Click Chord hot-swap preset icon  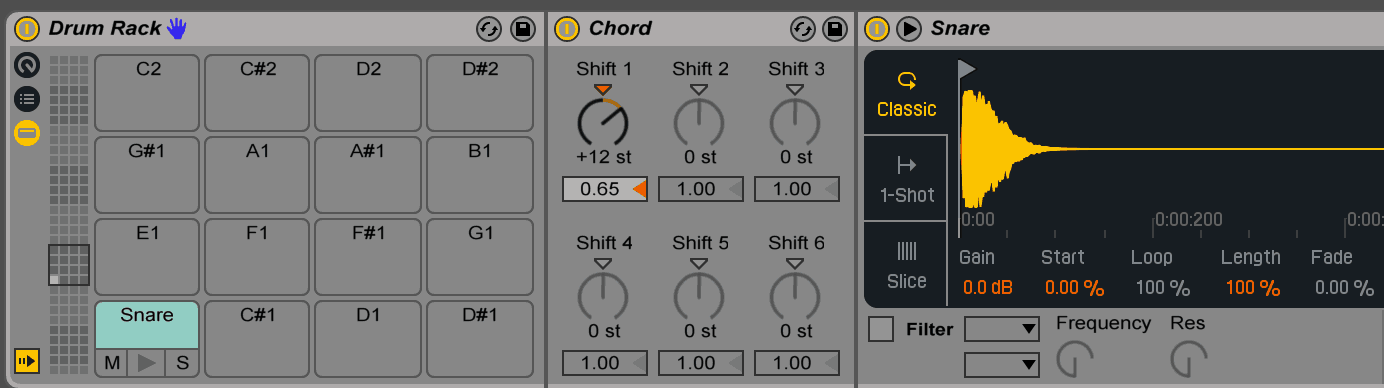pos(802,29)
